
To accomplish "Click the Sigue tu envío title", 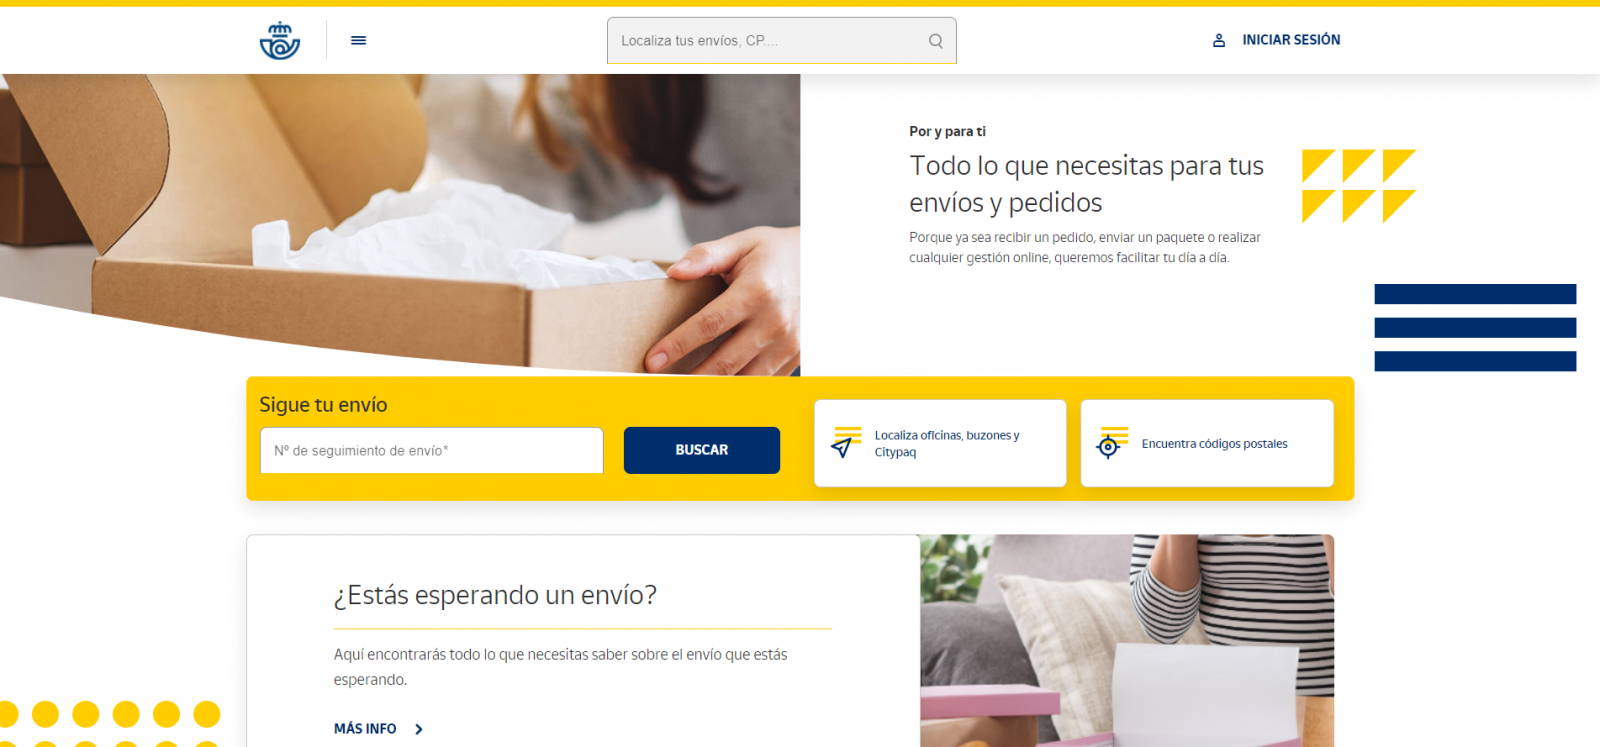I will pos(323,405).
